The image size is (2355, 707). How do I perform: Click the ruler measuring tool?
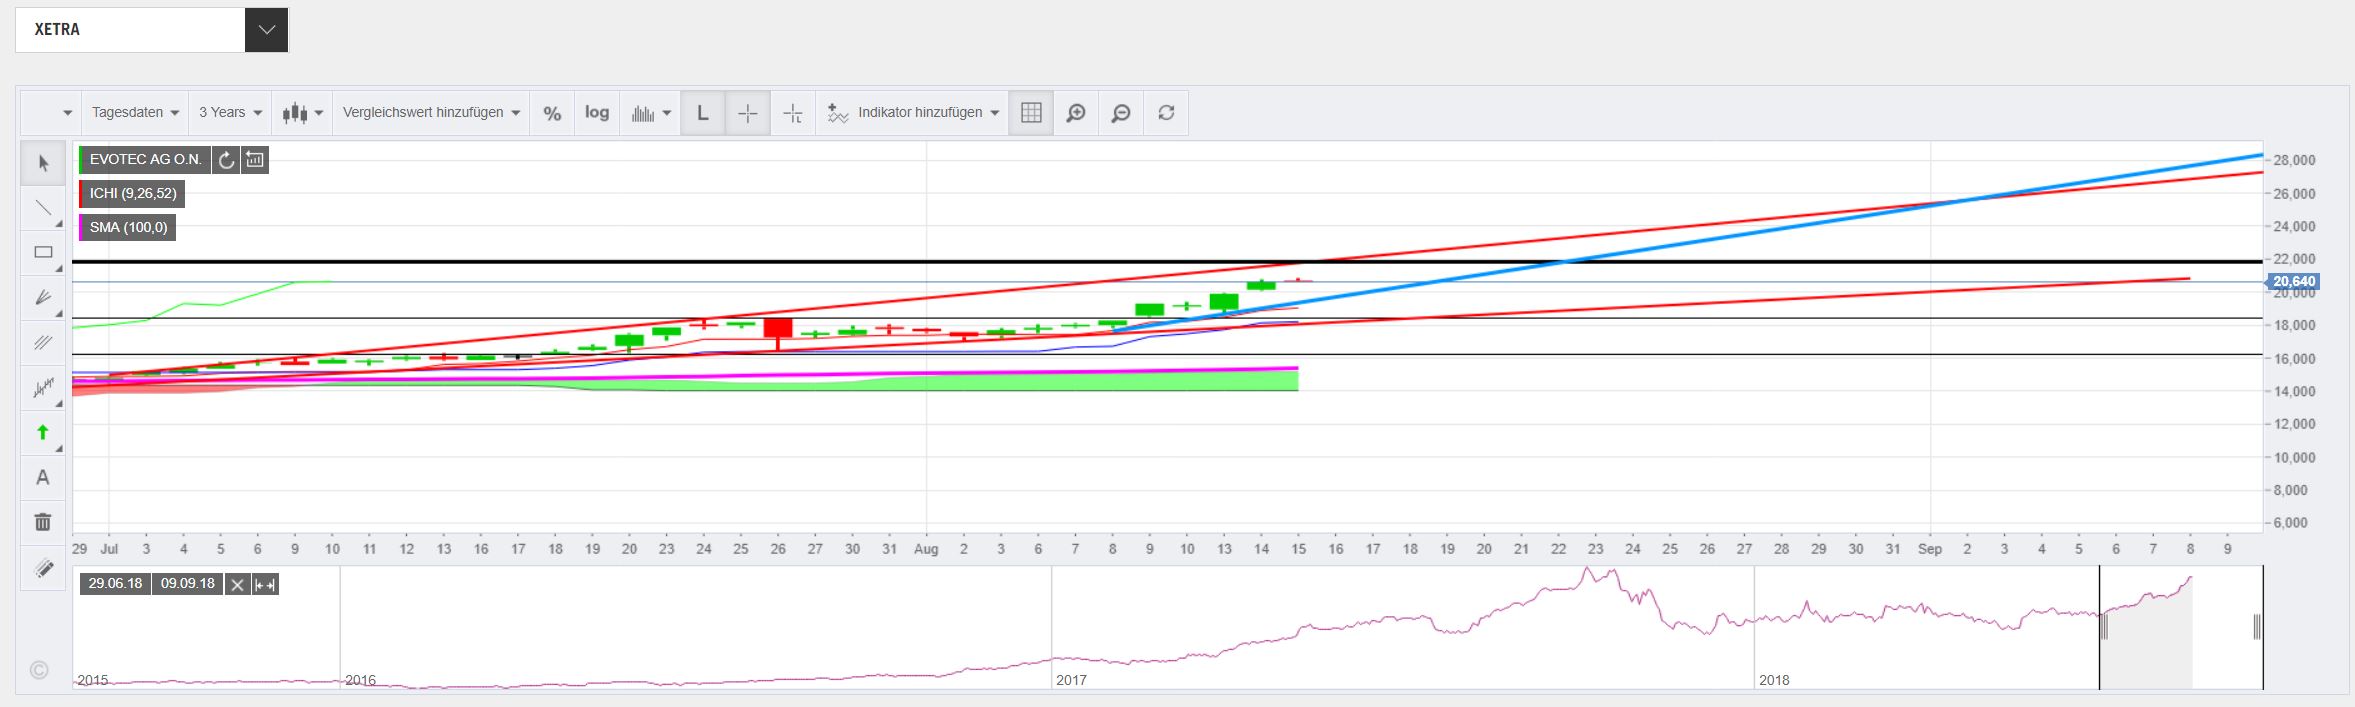43,568
